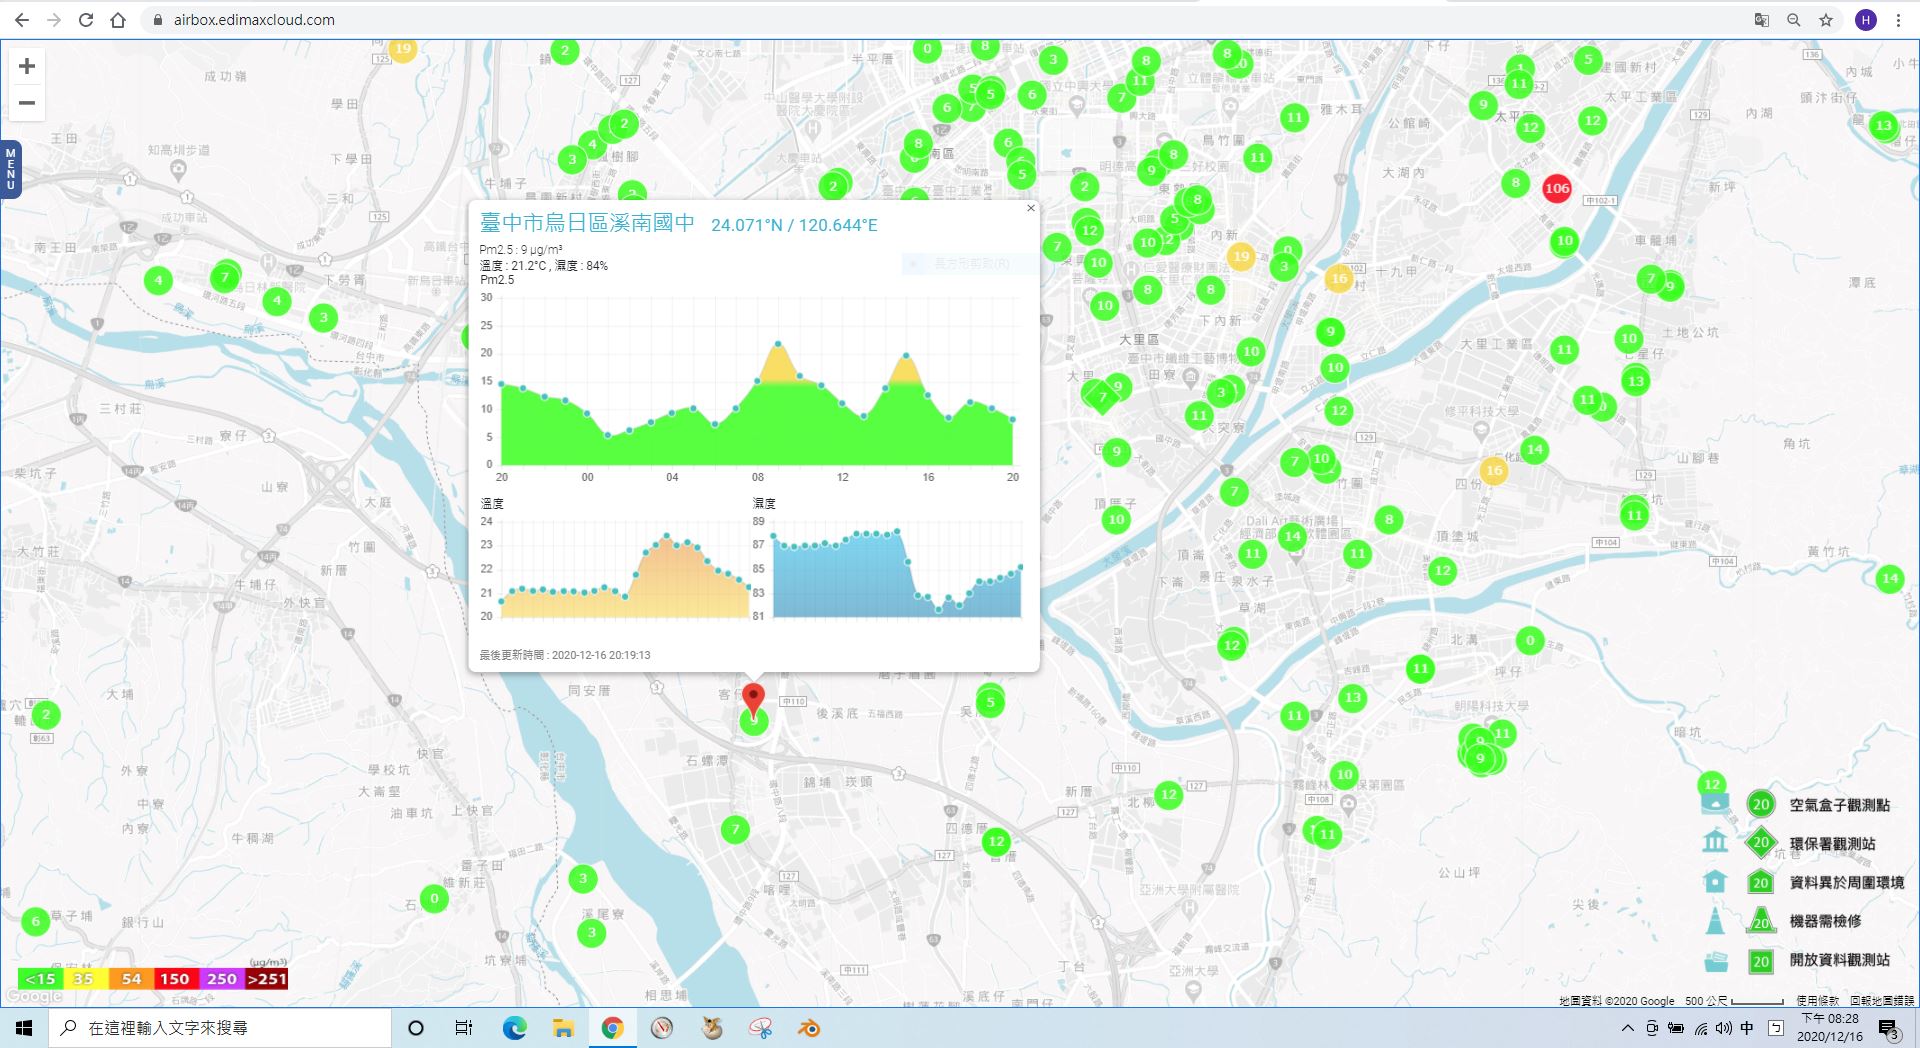Select green 0 marker near 坪仔

(x=1530, y=640)
